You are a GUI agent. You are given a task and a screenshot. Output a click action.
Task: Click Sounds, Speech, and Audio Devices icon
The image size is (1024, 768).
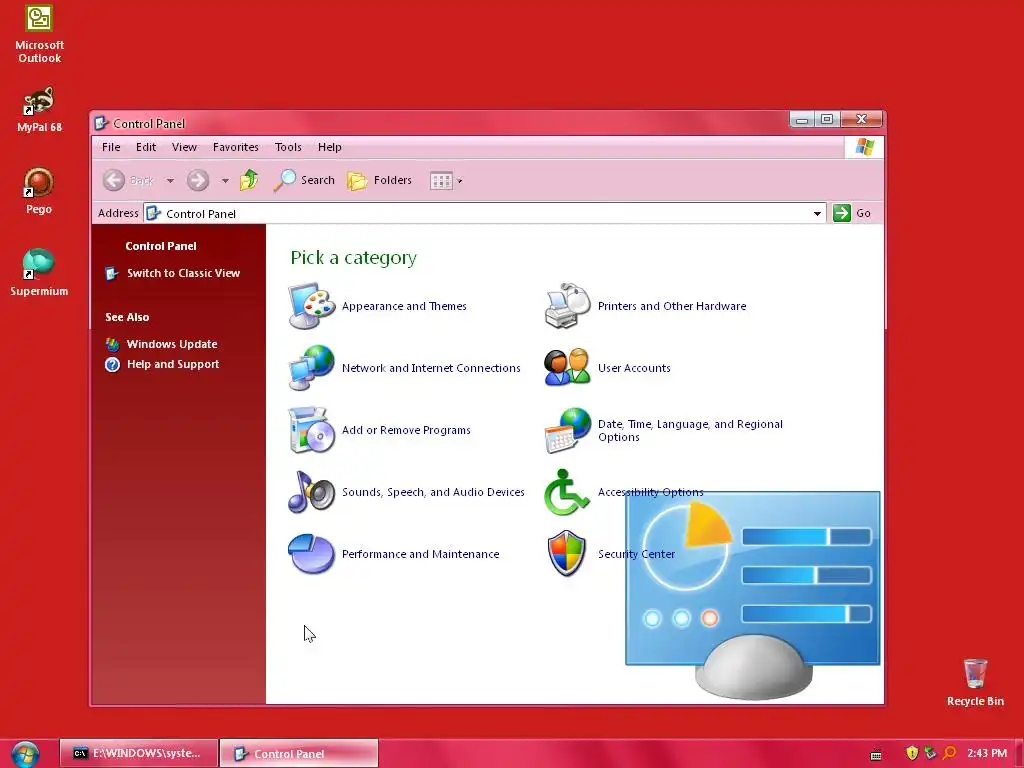[x=312, y=492]
